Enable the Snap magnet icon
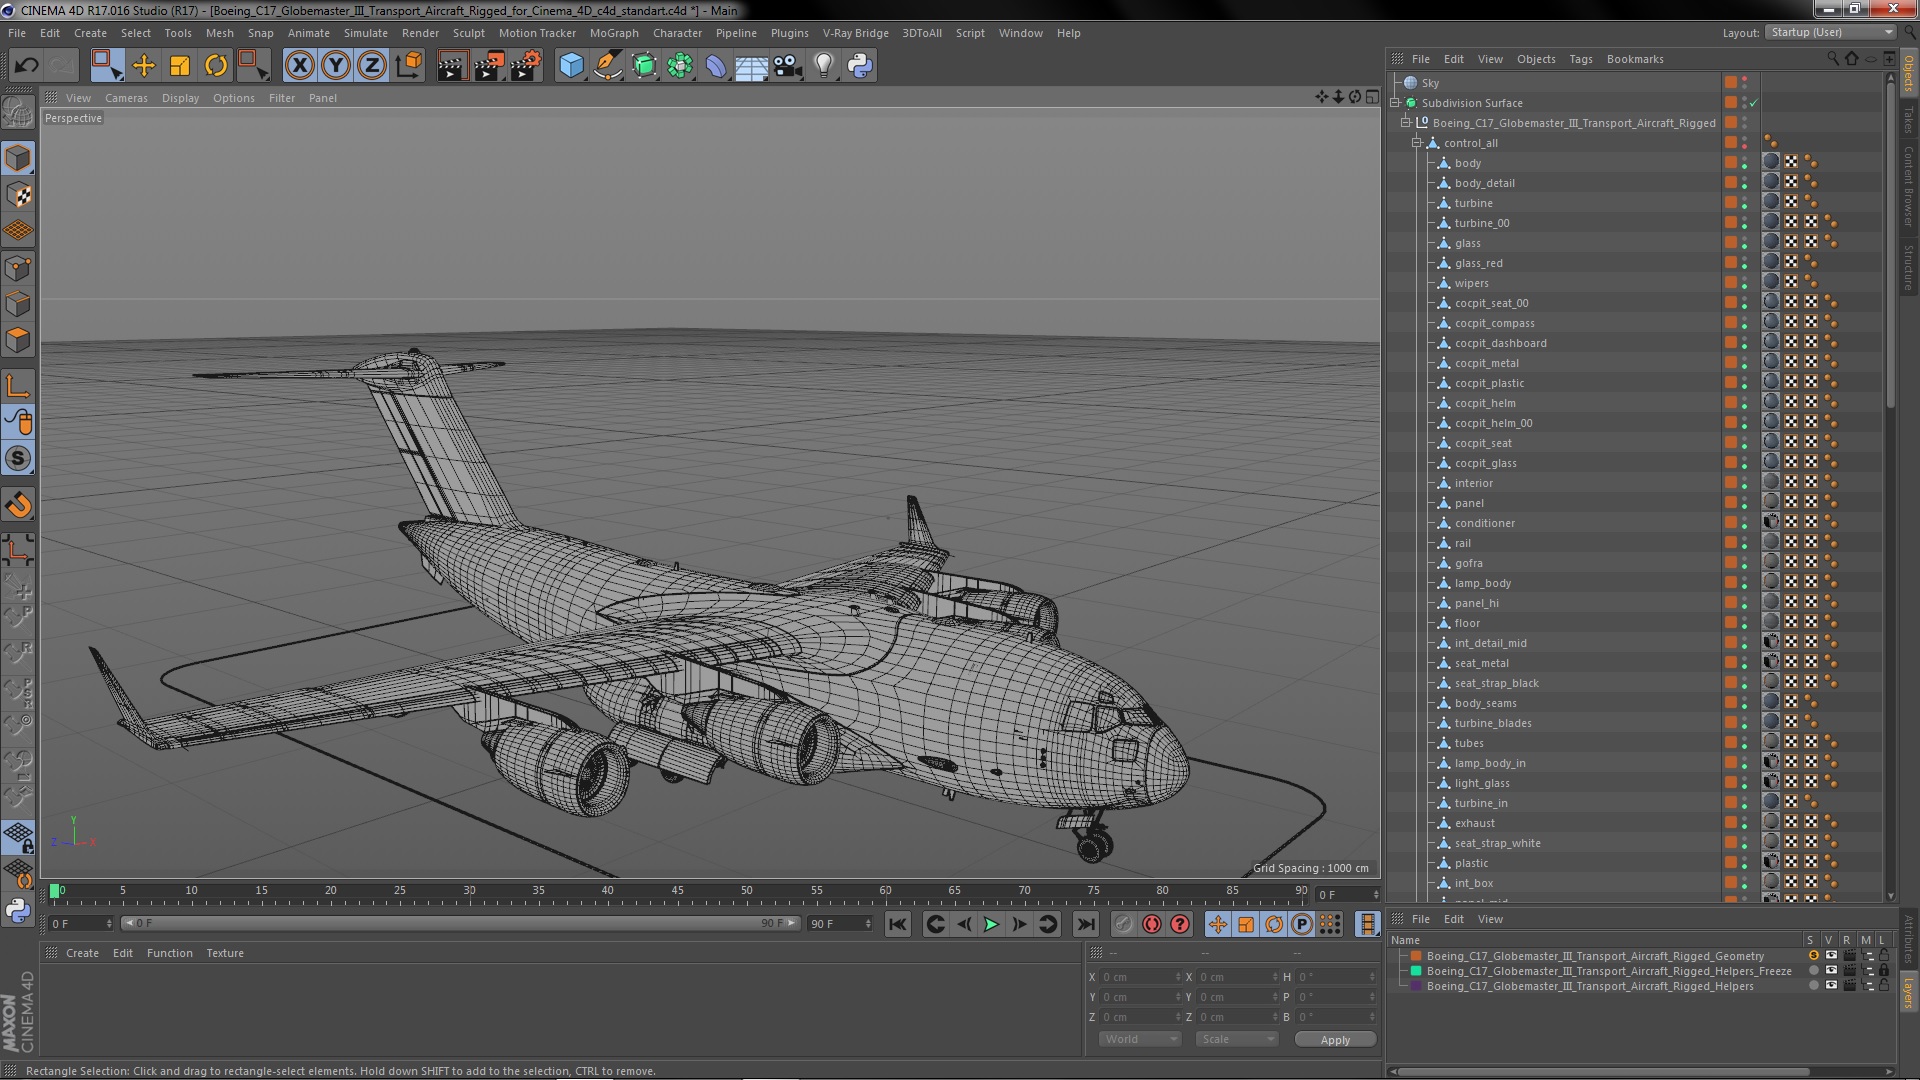This screenshot has height=1080, width=1920. point(18,505)
